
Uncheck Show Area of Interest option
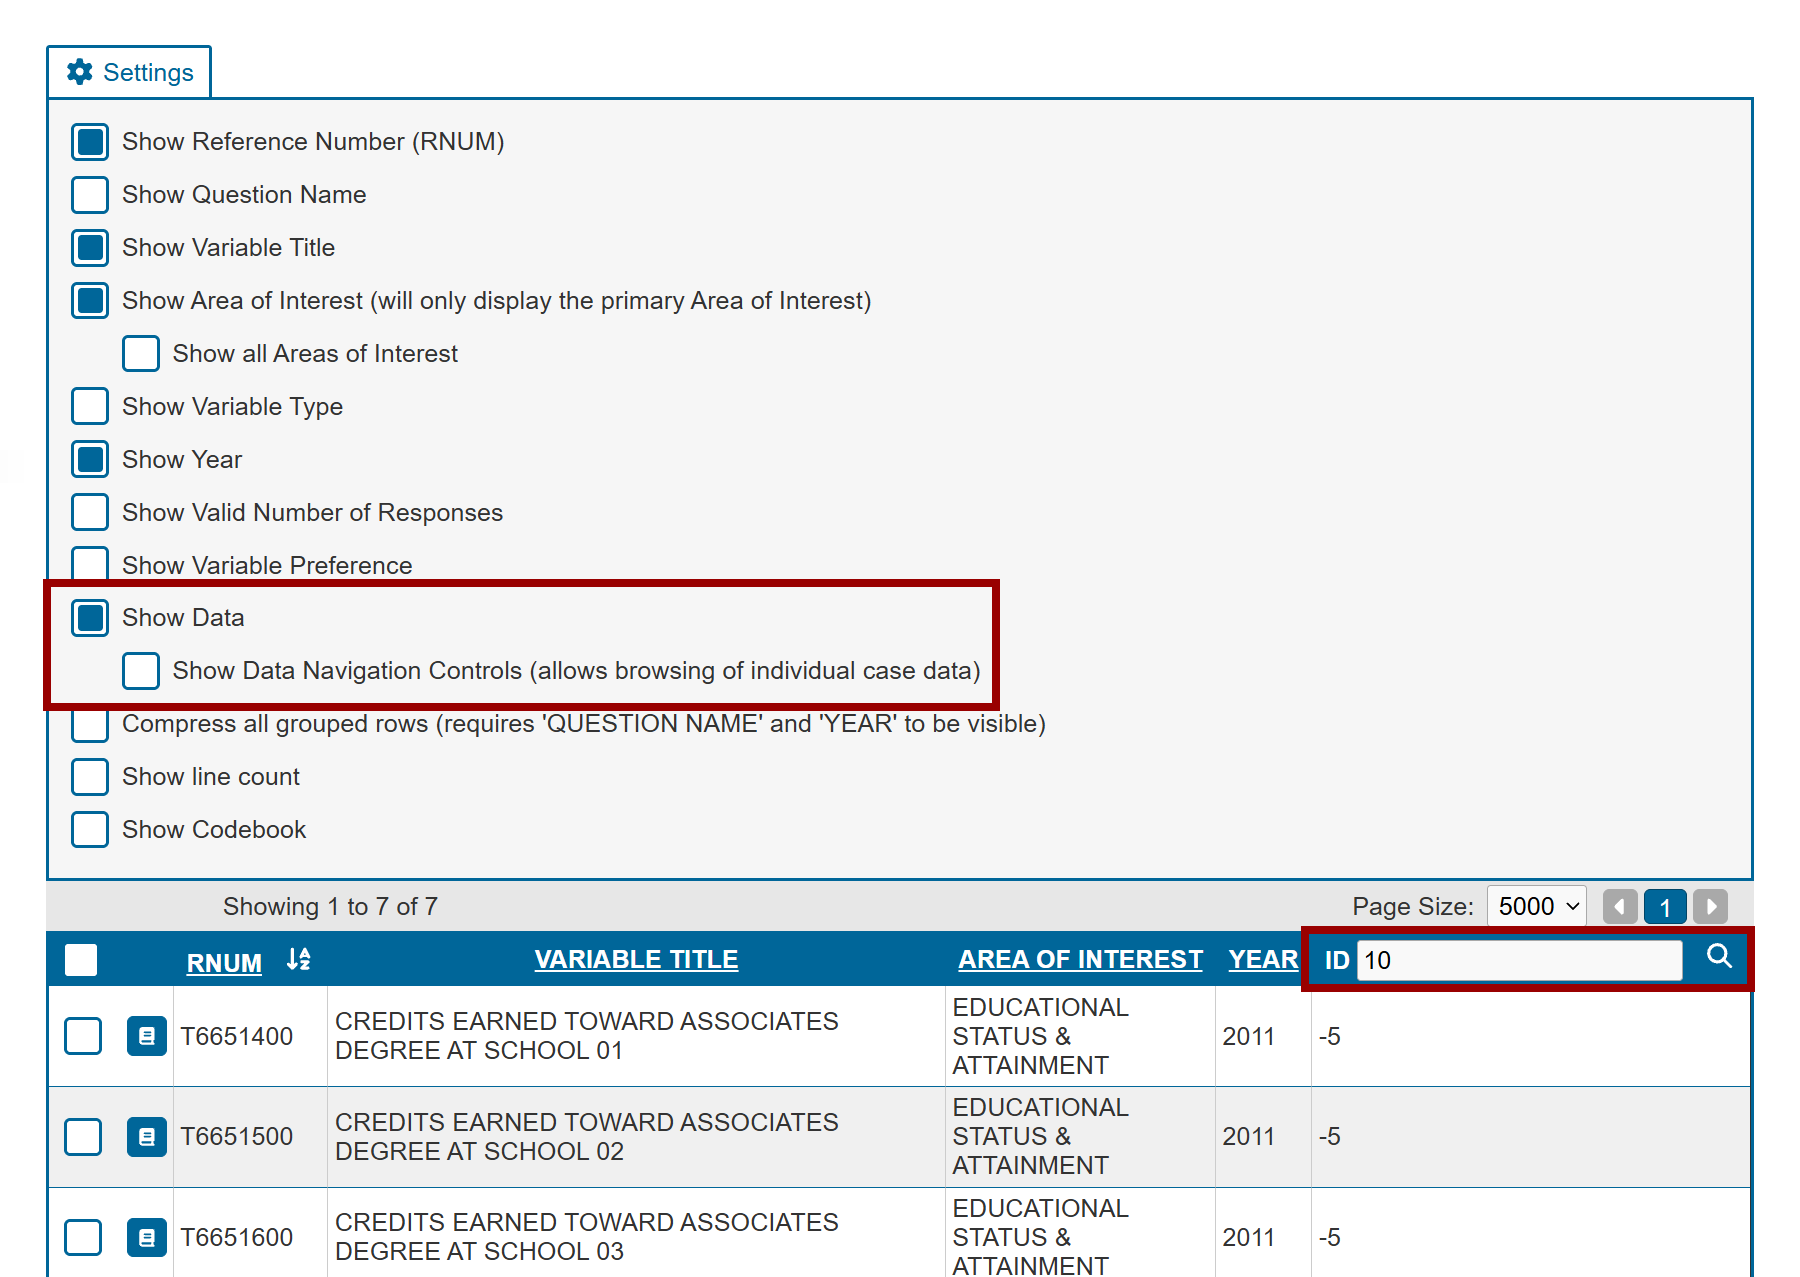[x=90, y=301]
